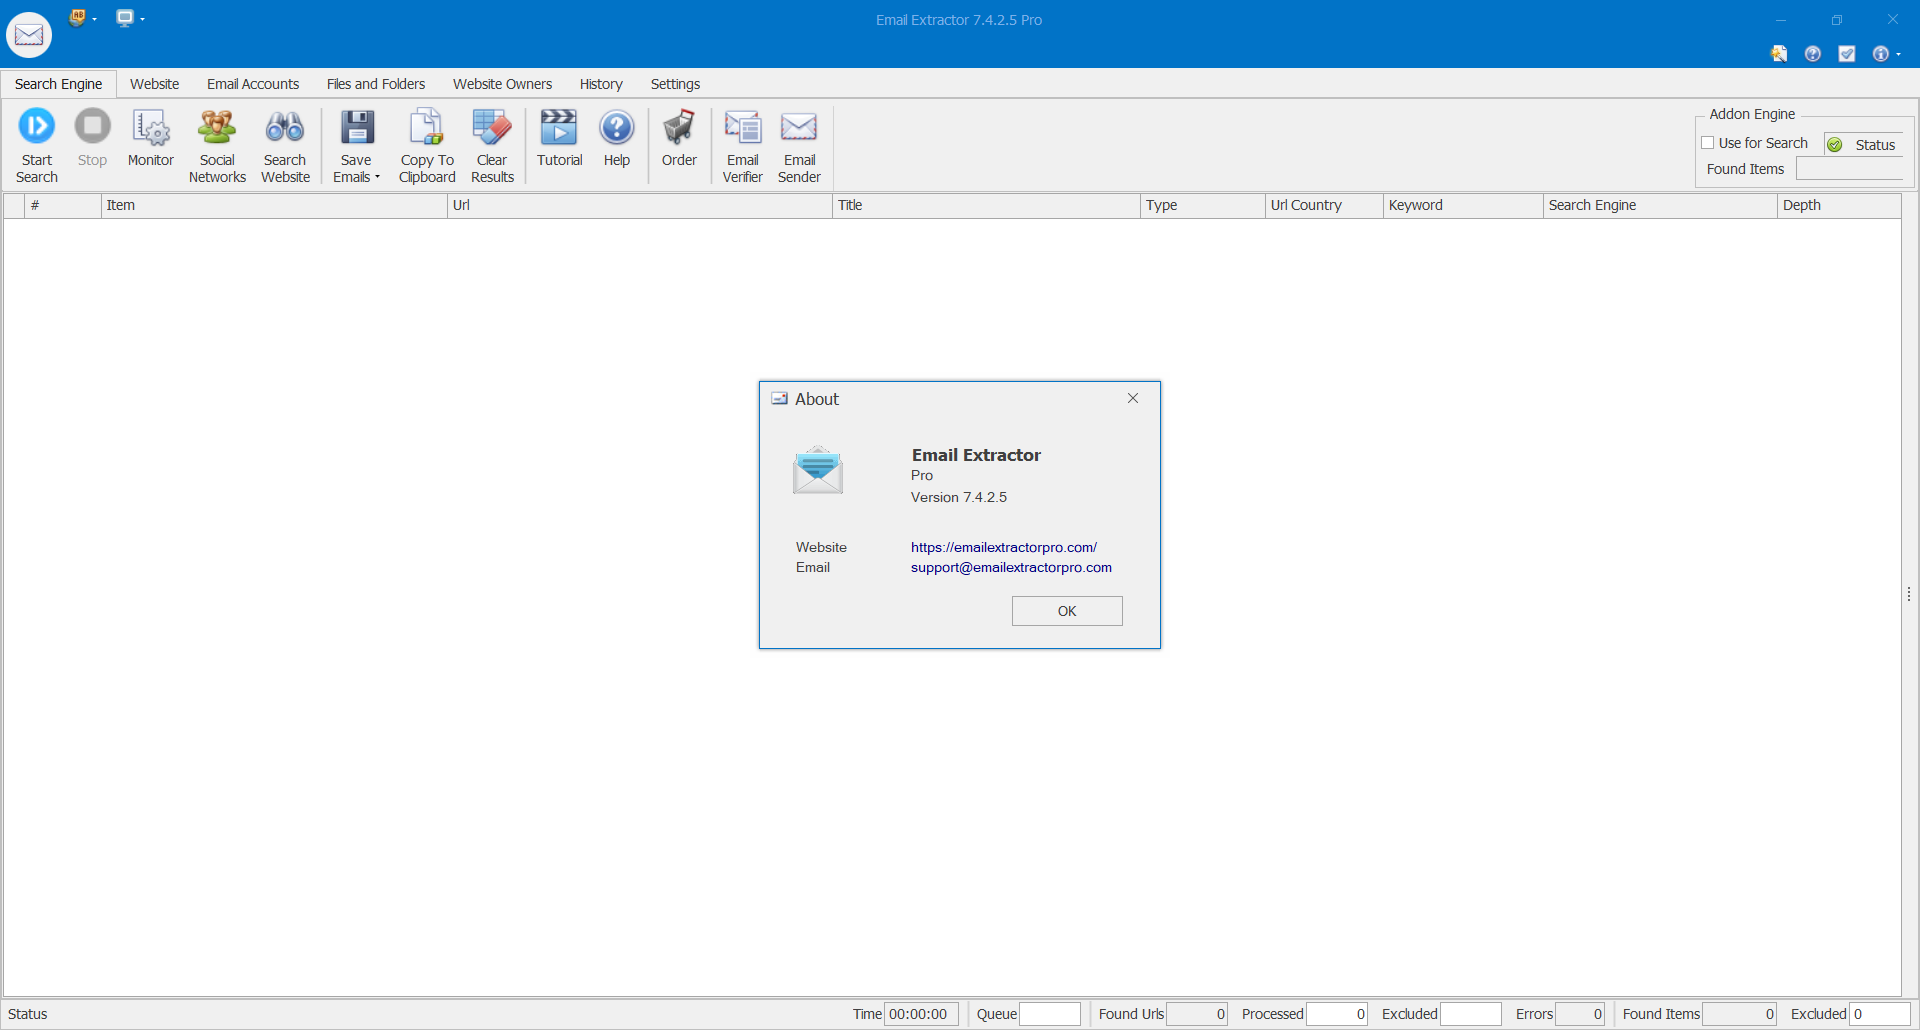Click OK in the About dialog
The width and height of the screenshot is (1920, 1030).
(1067, 611)
